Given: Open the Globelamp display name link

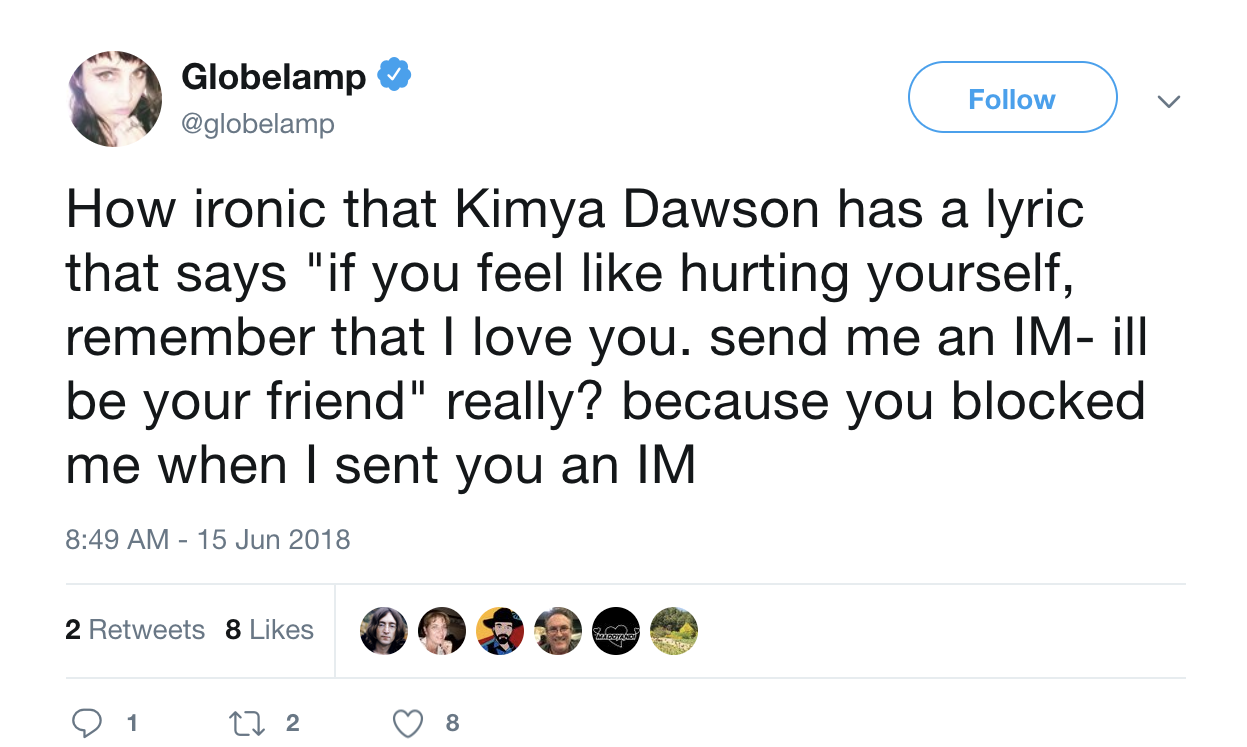Looking at the screenshot, I should coord(274,77).
